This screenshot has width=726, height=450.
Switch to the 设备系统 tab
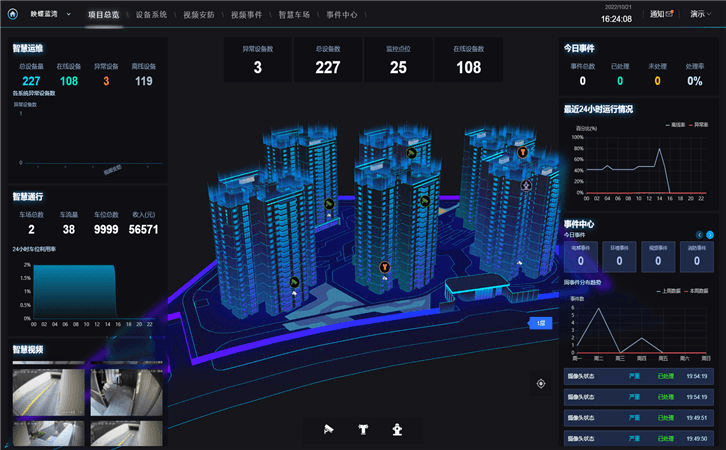coord(151,15)
